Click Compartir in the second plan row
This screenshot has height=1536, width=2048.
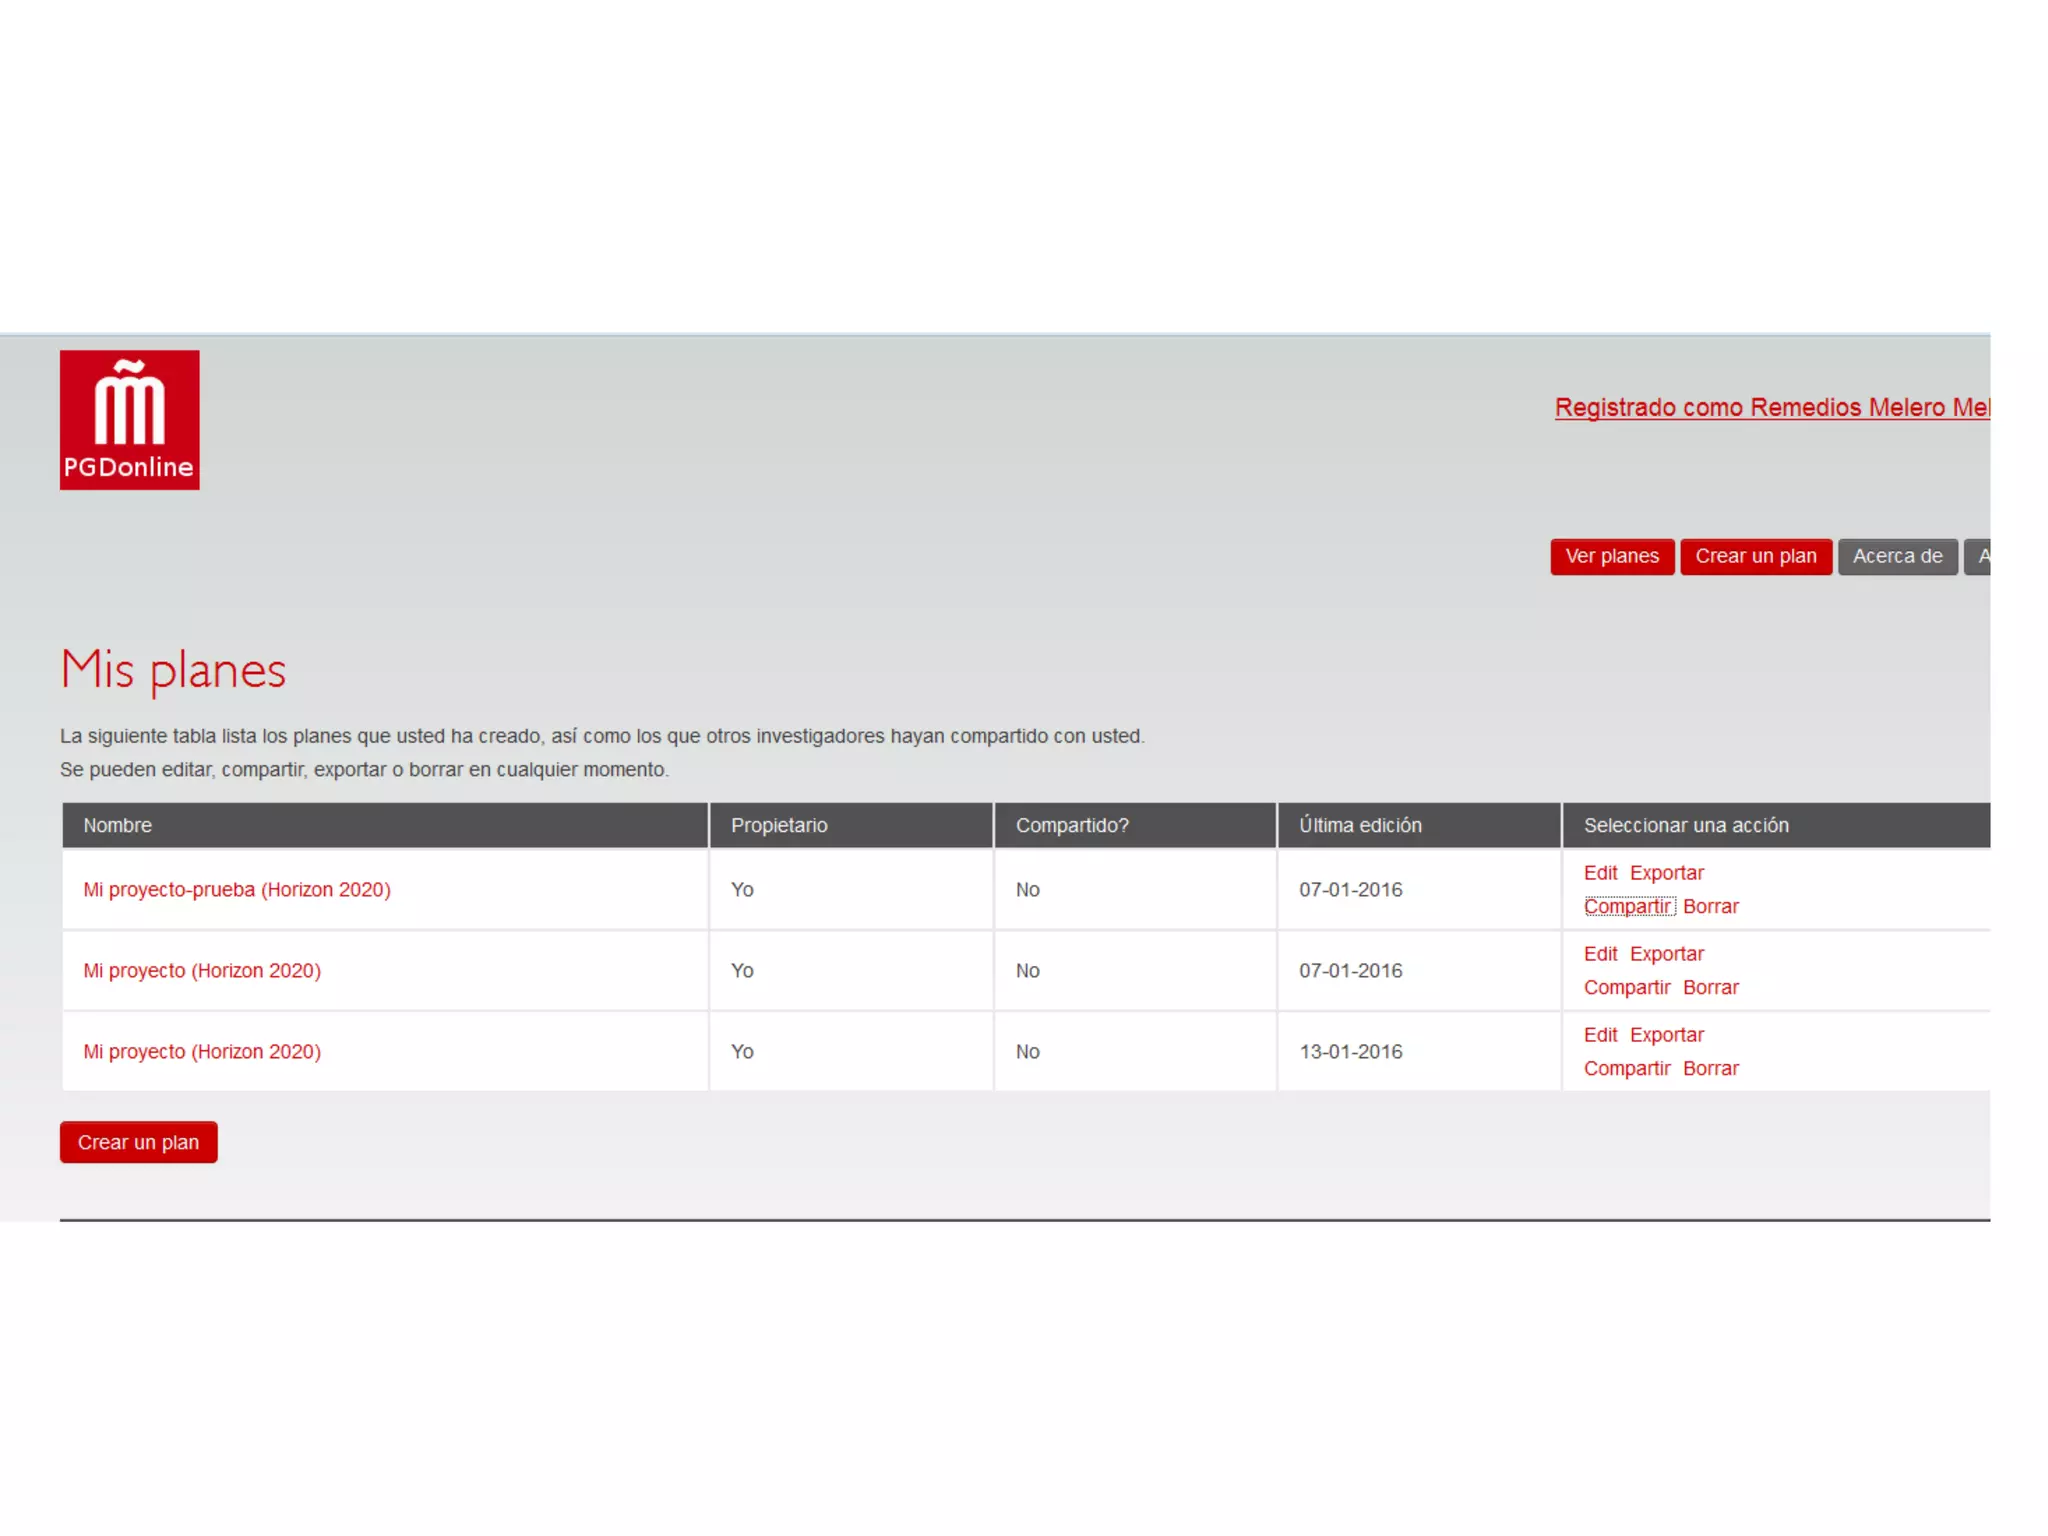1627,987
